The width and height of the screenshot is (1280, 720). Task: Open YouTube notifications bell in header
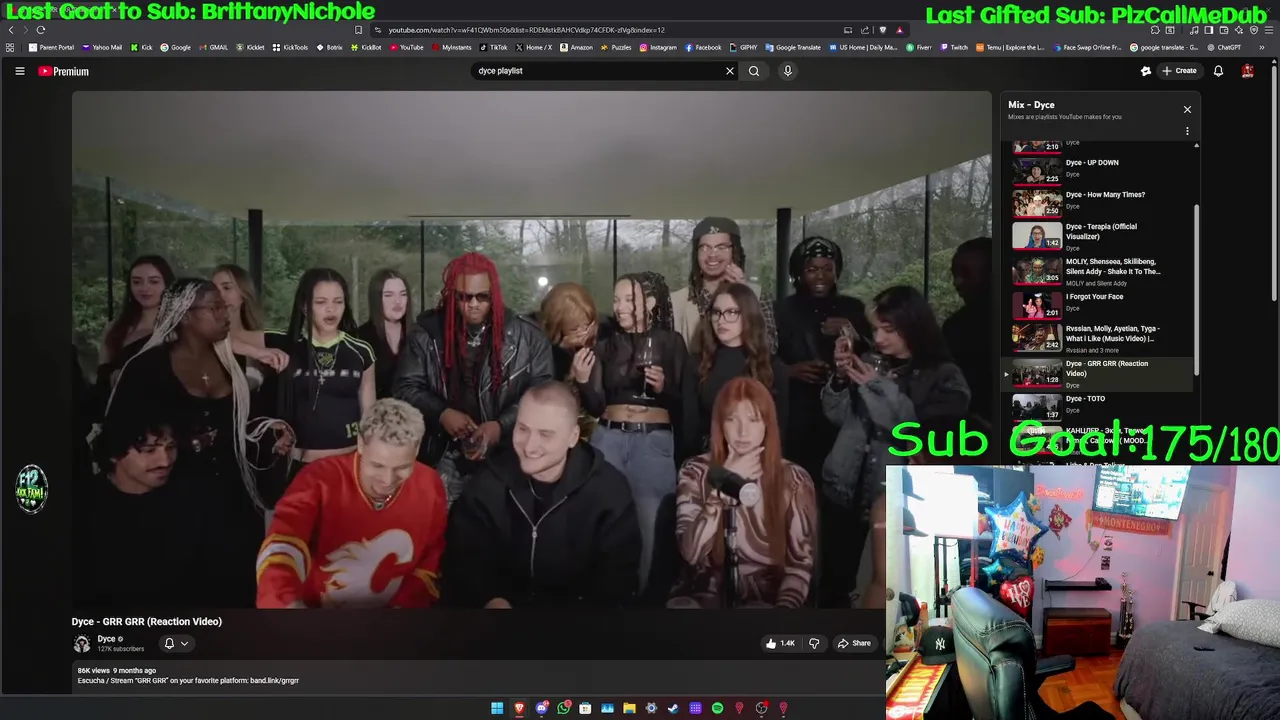(1218, 71)
